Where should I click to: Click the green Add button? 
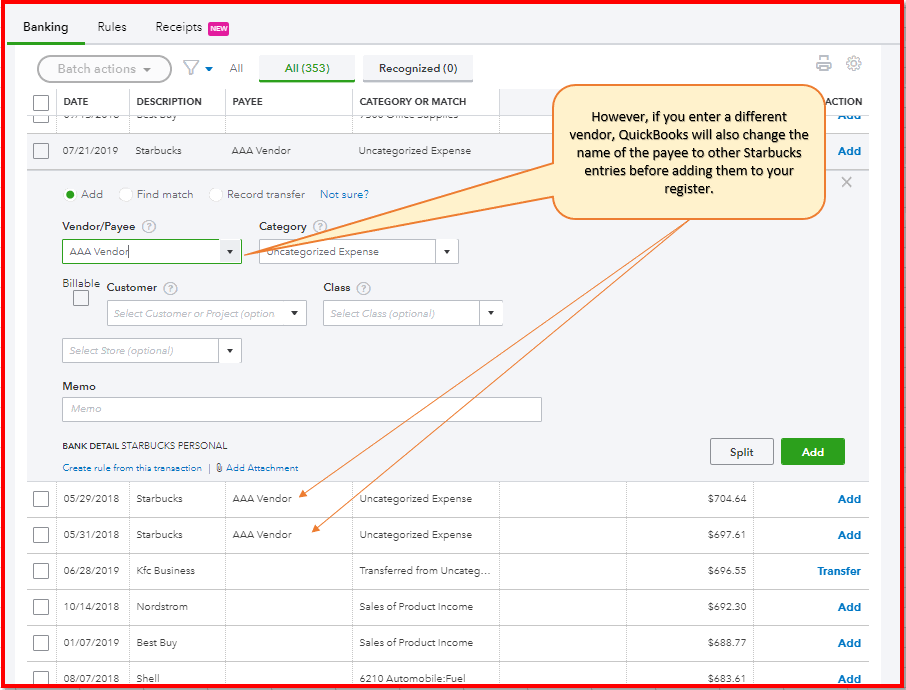(812, 452)
